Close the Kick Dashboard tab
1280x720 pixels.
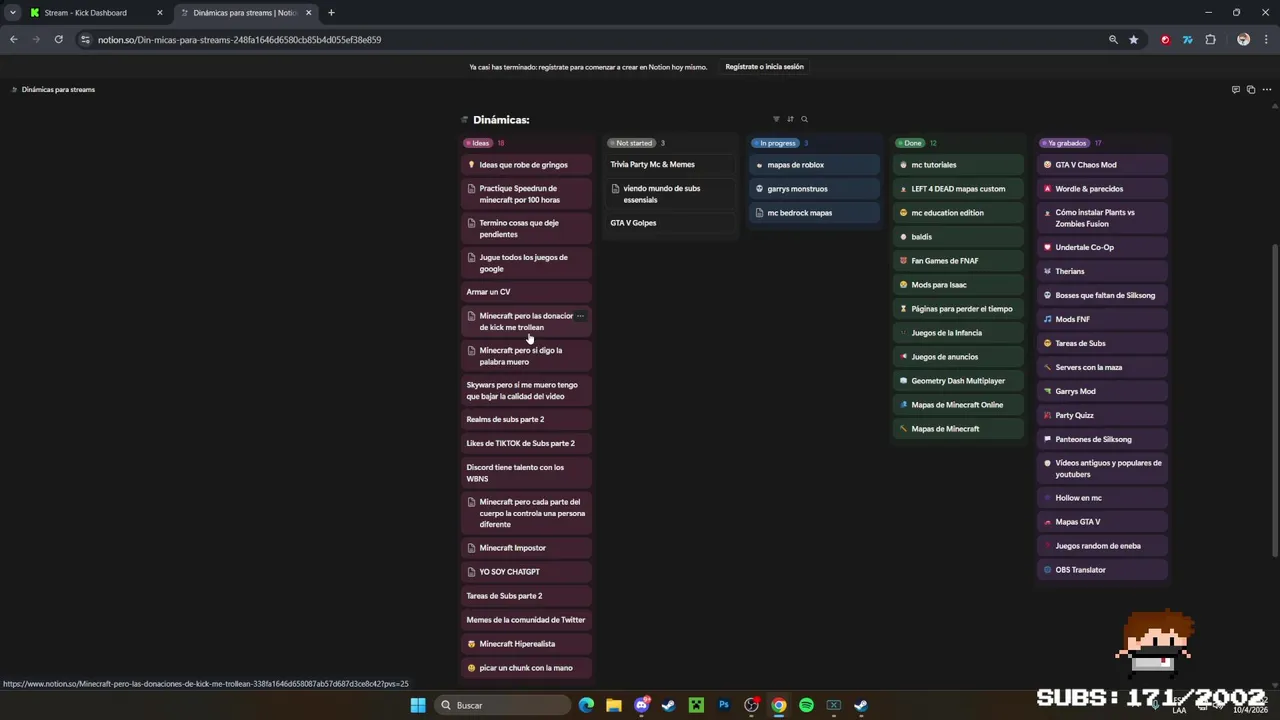pyautogui.click(x=159, y=13)
